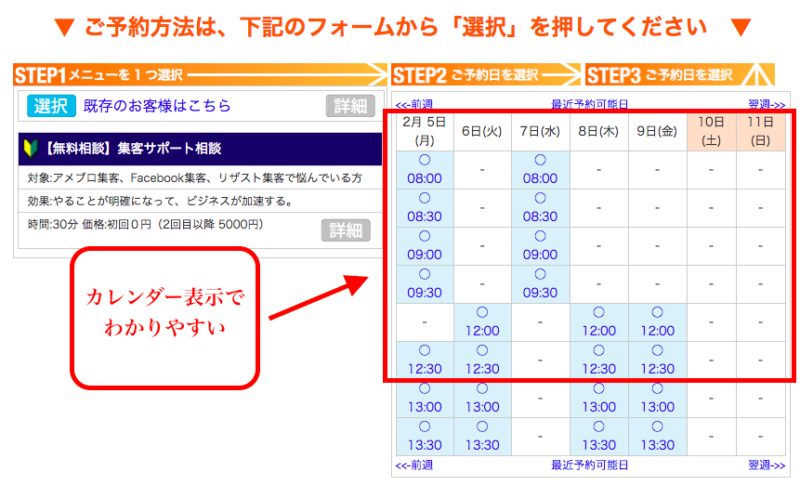The image size is (800, 485).
Task: Click the 【無料相談】集客サポート相談 menu title
Action: tap(134, 148)
